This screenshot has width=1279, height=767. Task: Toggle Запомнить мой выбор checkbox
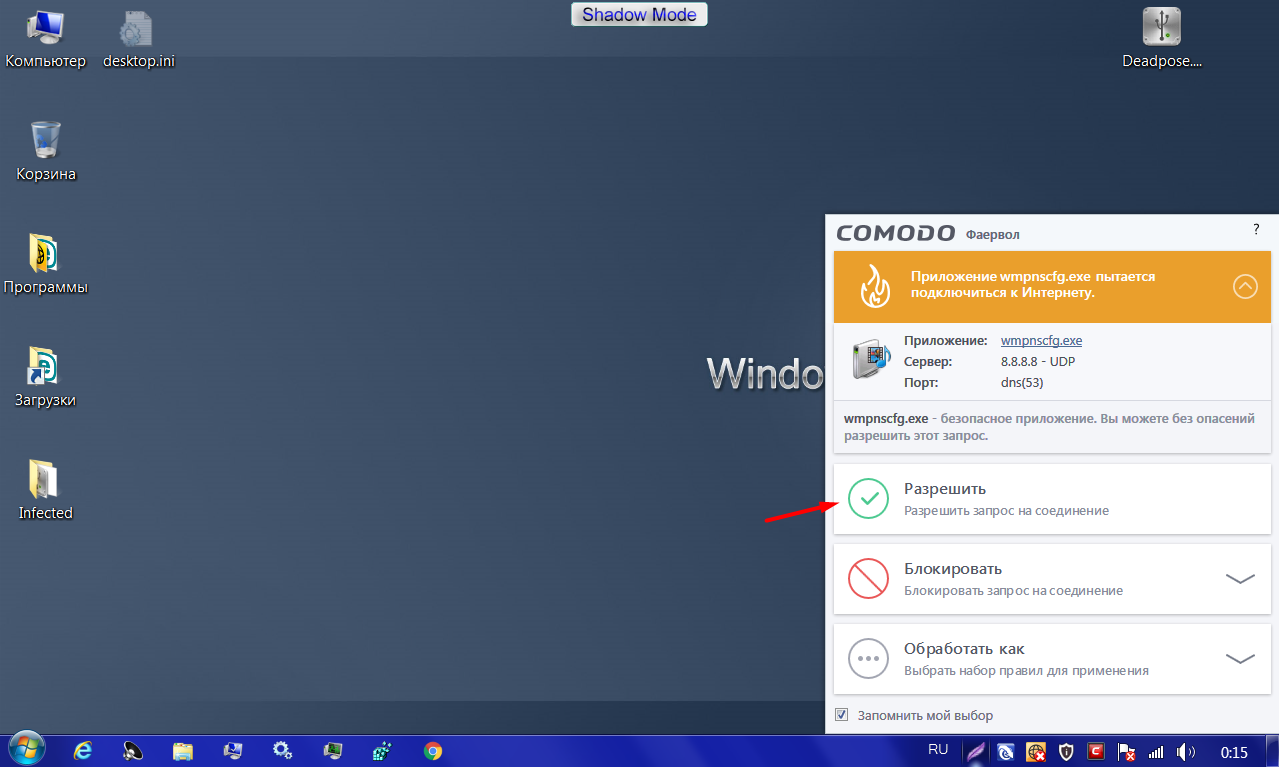[841, 715]
